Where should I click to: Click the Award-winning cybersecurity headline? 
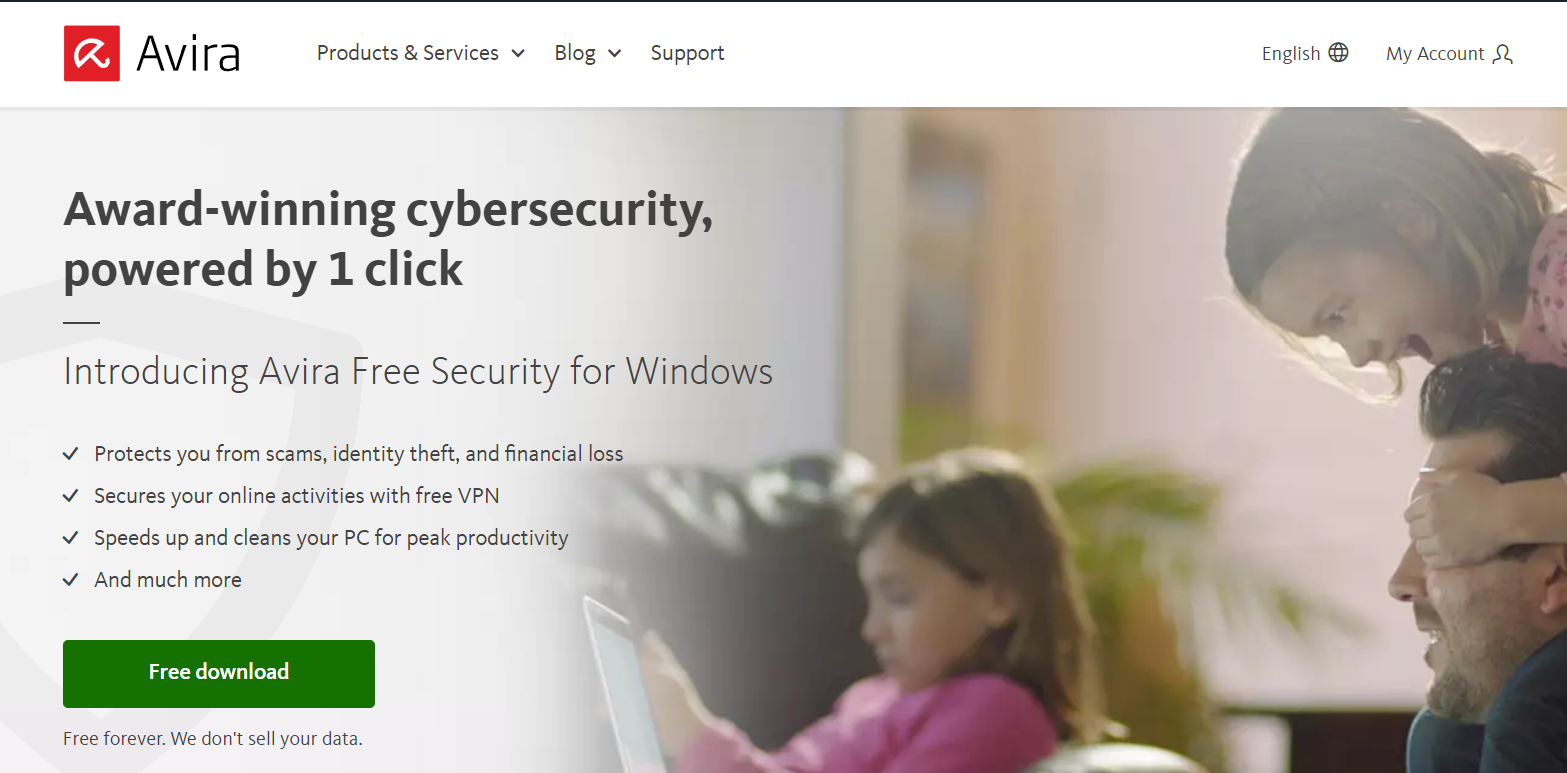pyautogui.click(x=388, y=239)
